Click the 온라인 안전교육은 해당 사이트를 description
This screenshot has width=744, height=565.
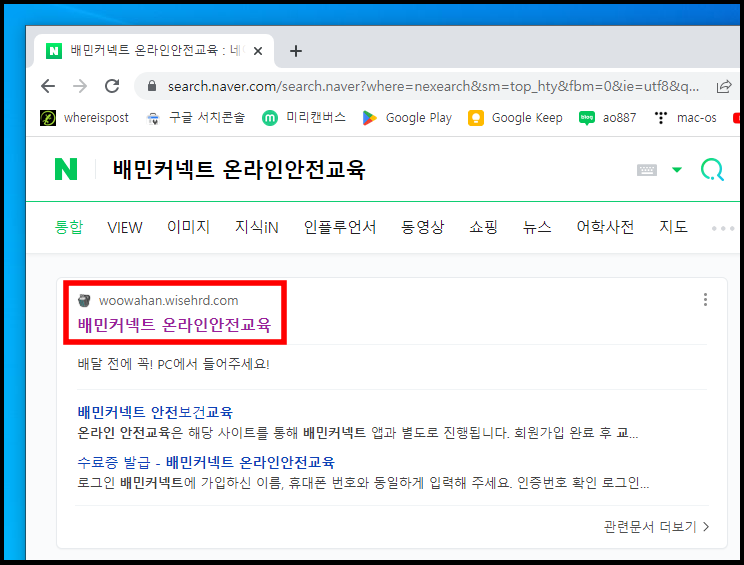click(x=357, y=433)
